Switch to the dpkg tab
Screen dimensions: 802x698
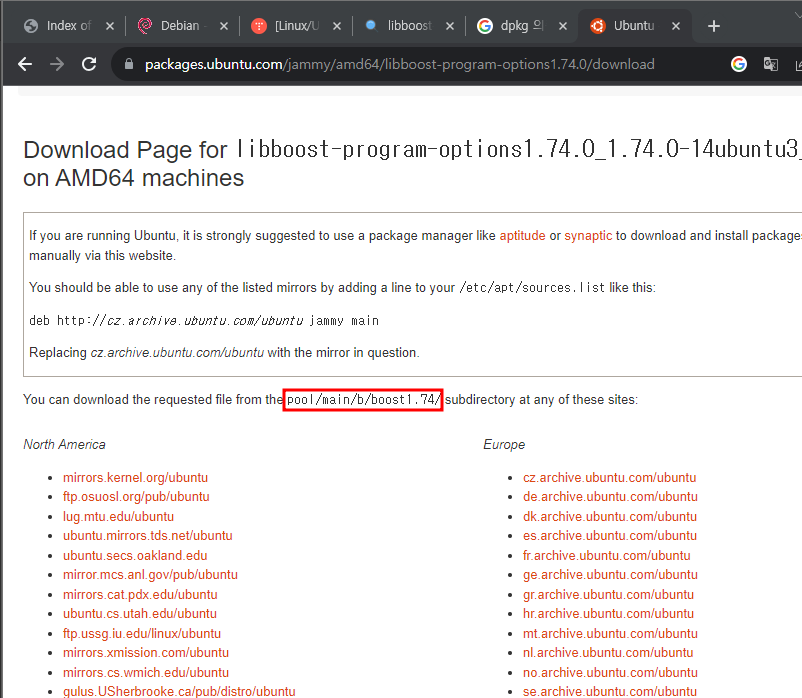pos(519,26)
